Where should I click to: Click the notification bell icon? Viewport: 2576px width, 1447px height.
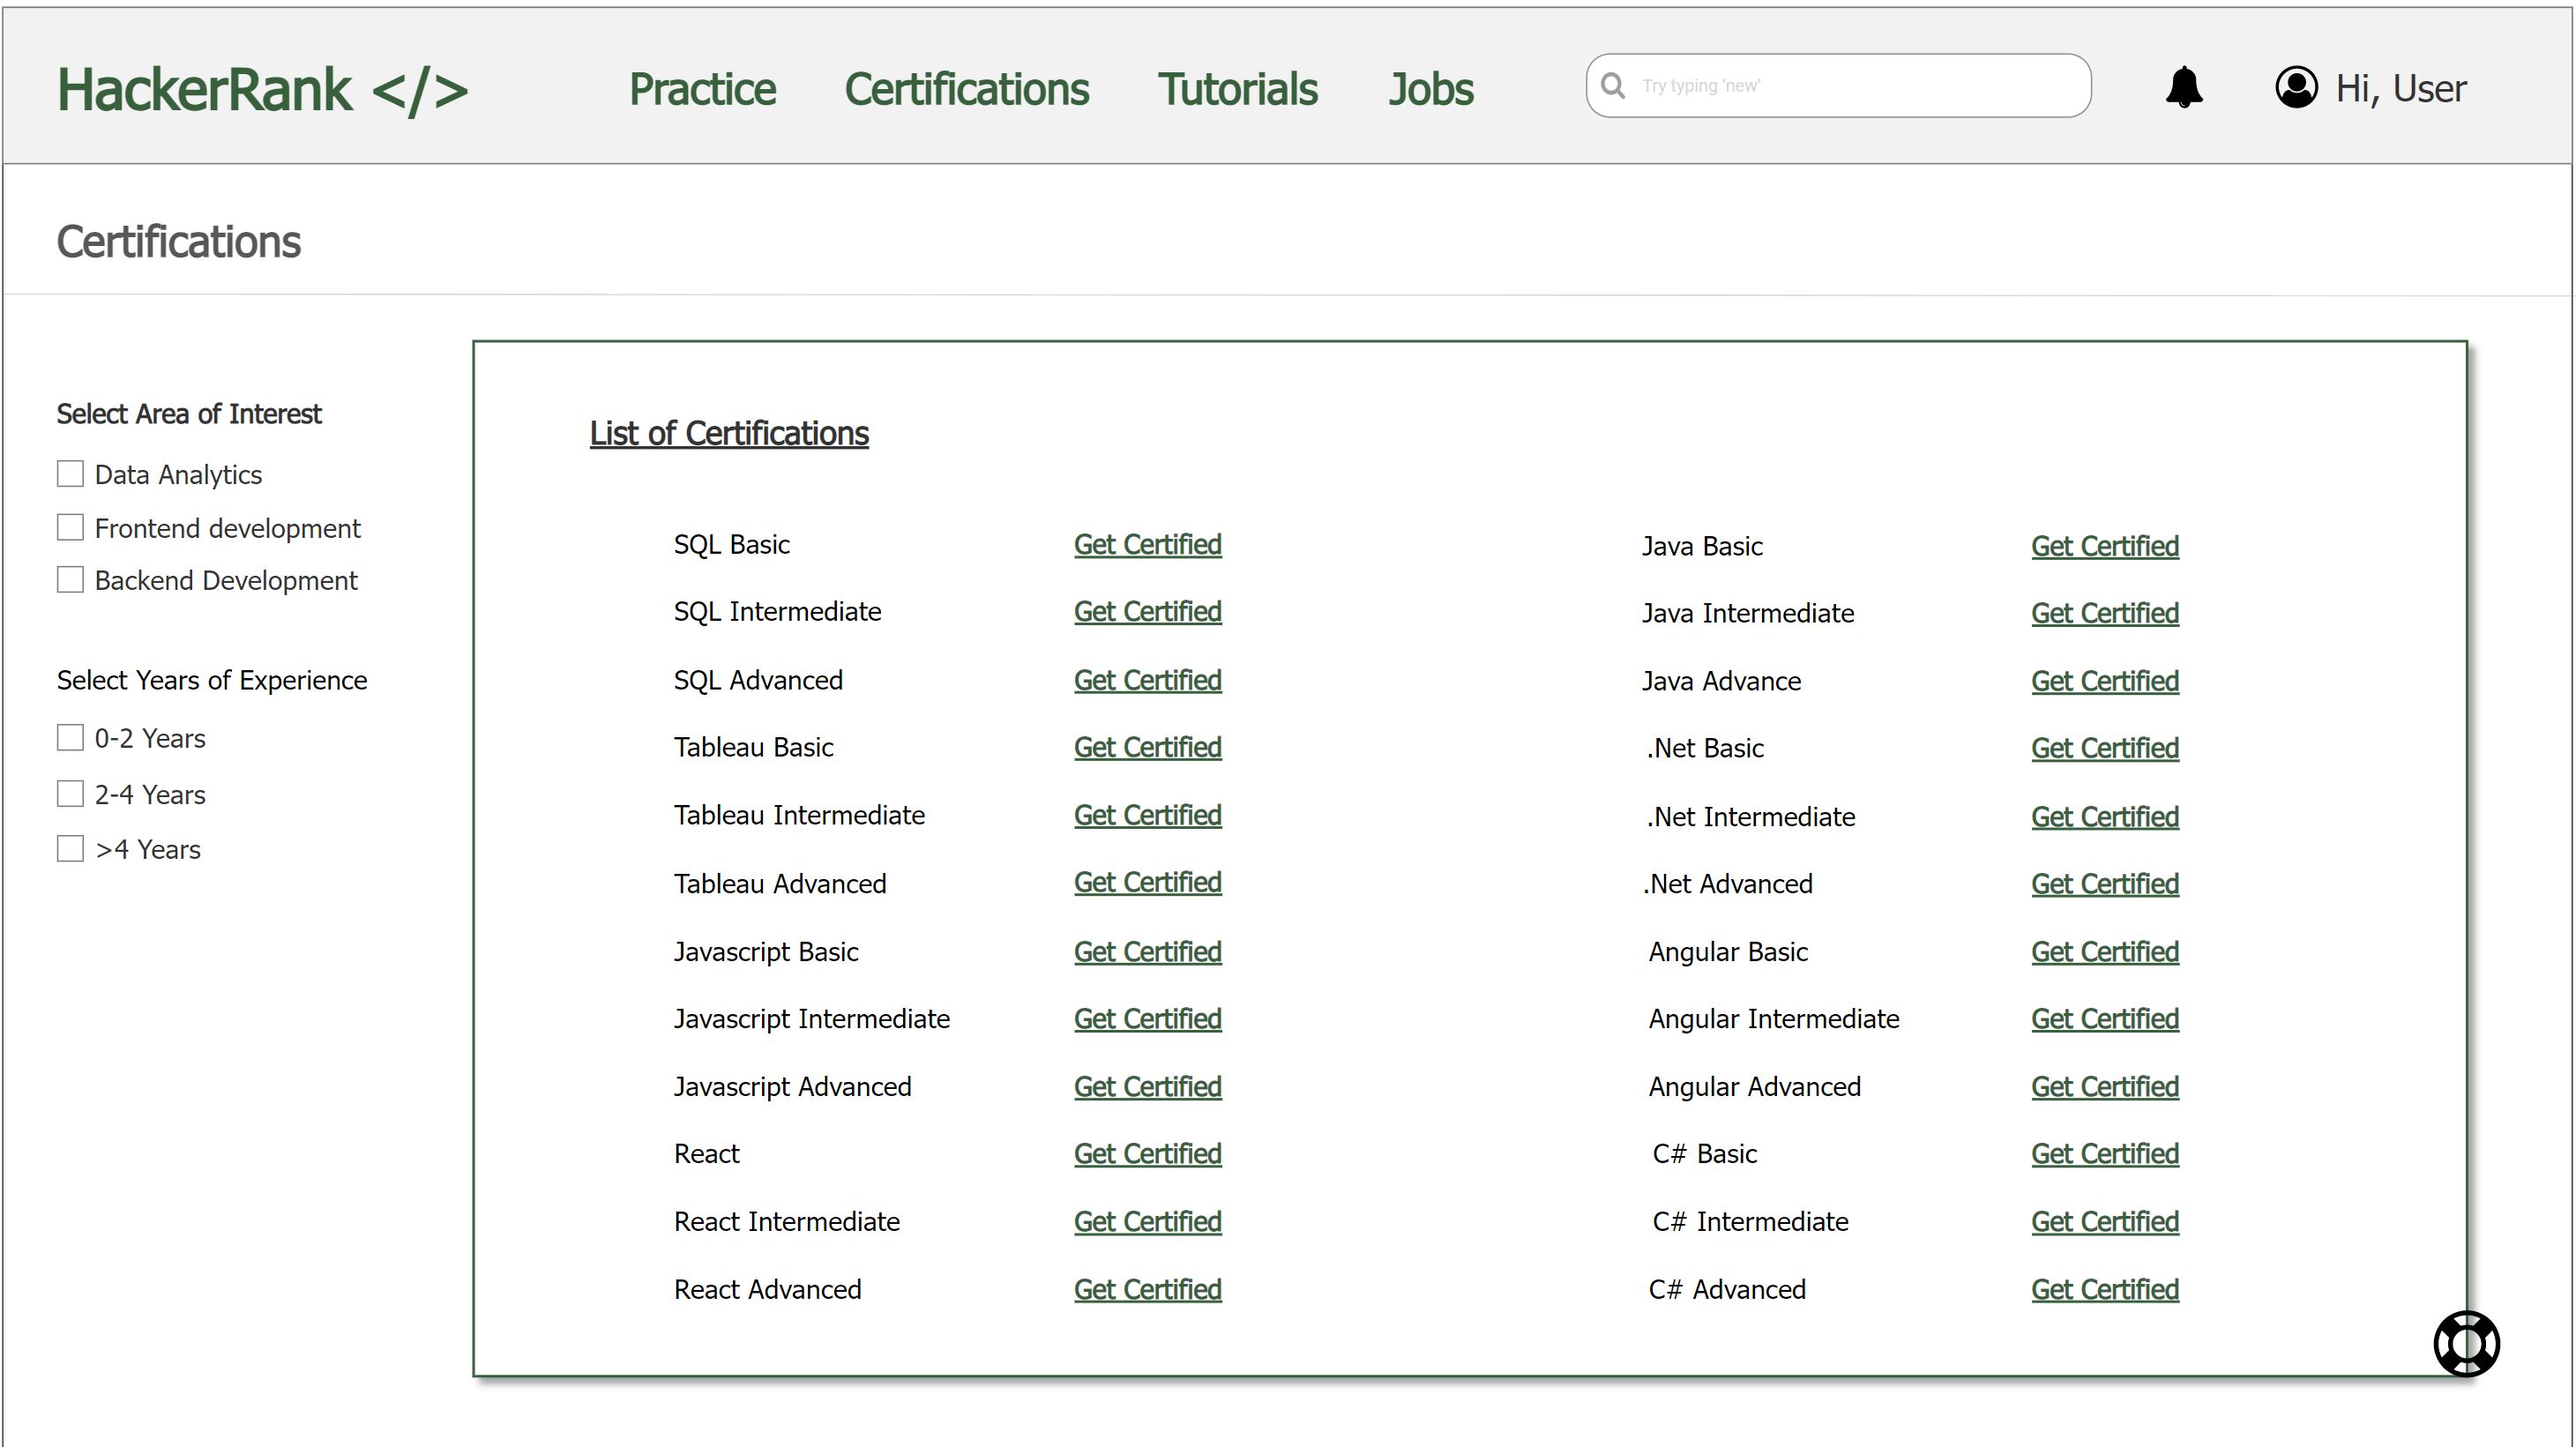[x=2184, y=87]
